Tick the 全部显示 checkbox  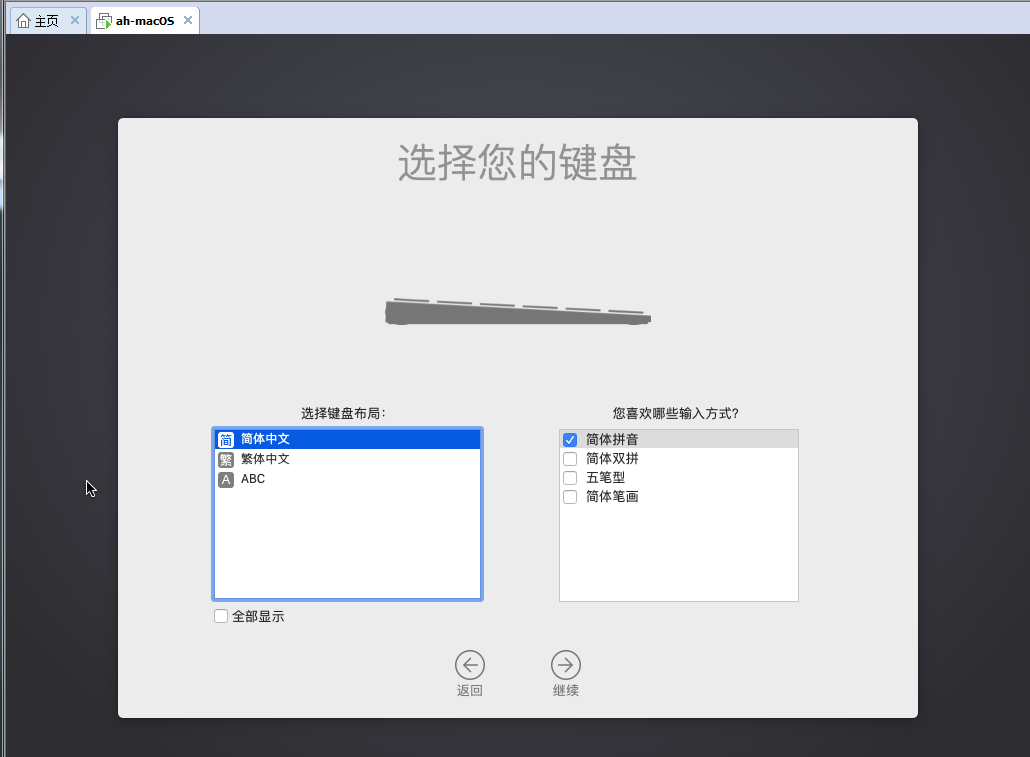point(221,616)
